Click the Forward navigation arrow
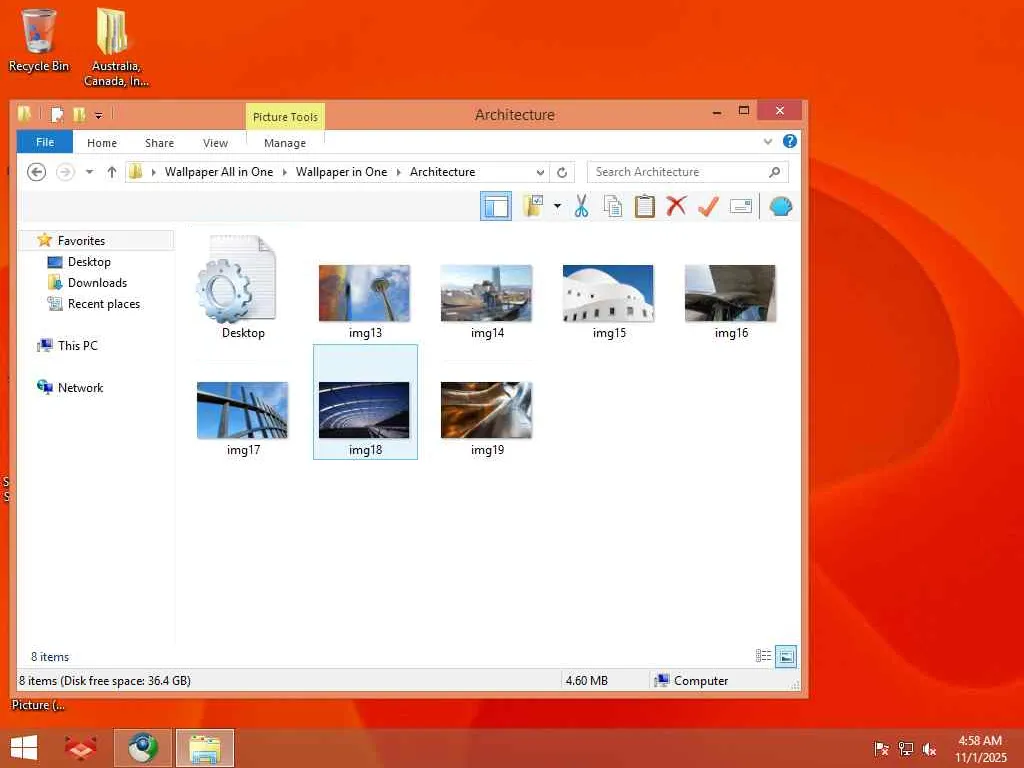The height and width of the screenshot is (768, 1024). 65,172
